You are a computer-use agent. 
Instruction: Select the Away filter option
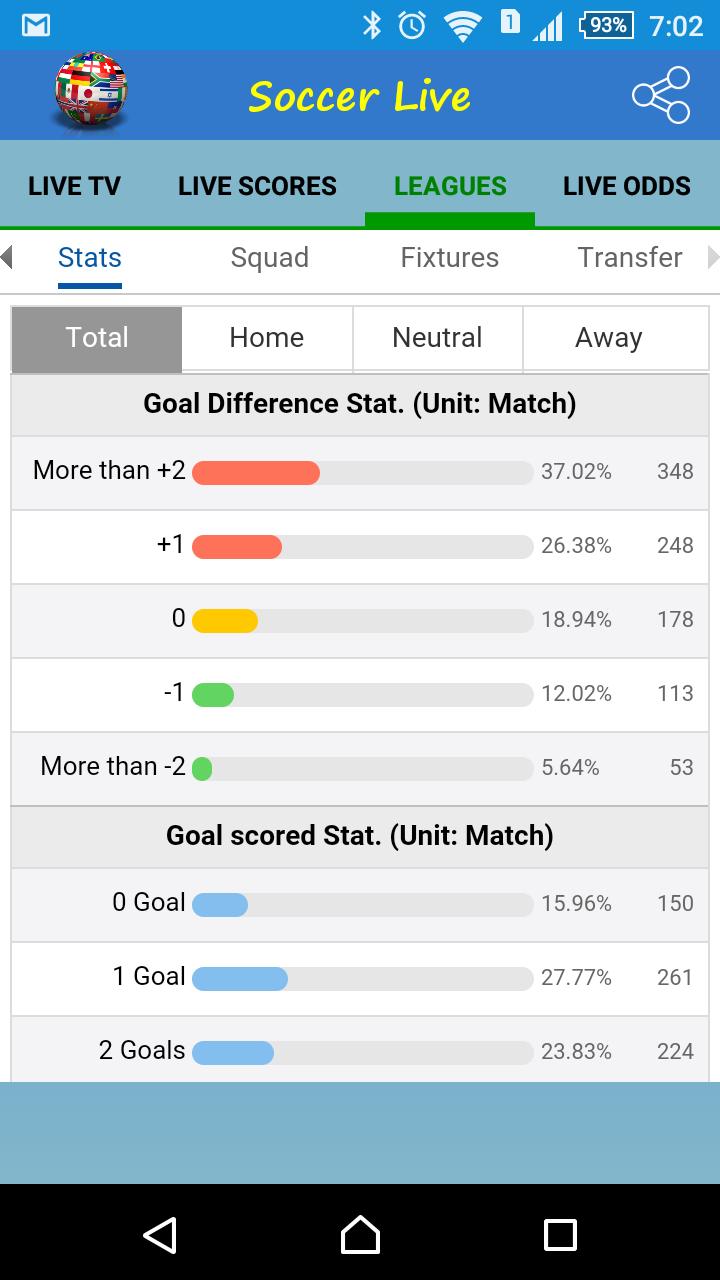pos(609,338)
